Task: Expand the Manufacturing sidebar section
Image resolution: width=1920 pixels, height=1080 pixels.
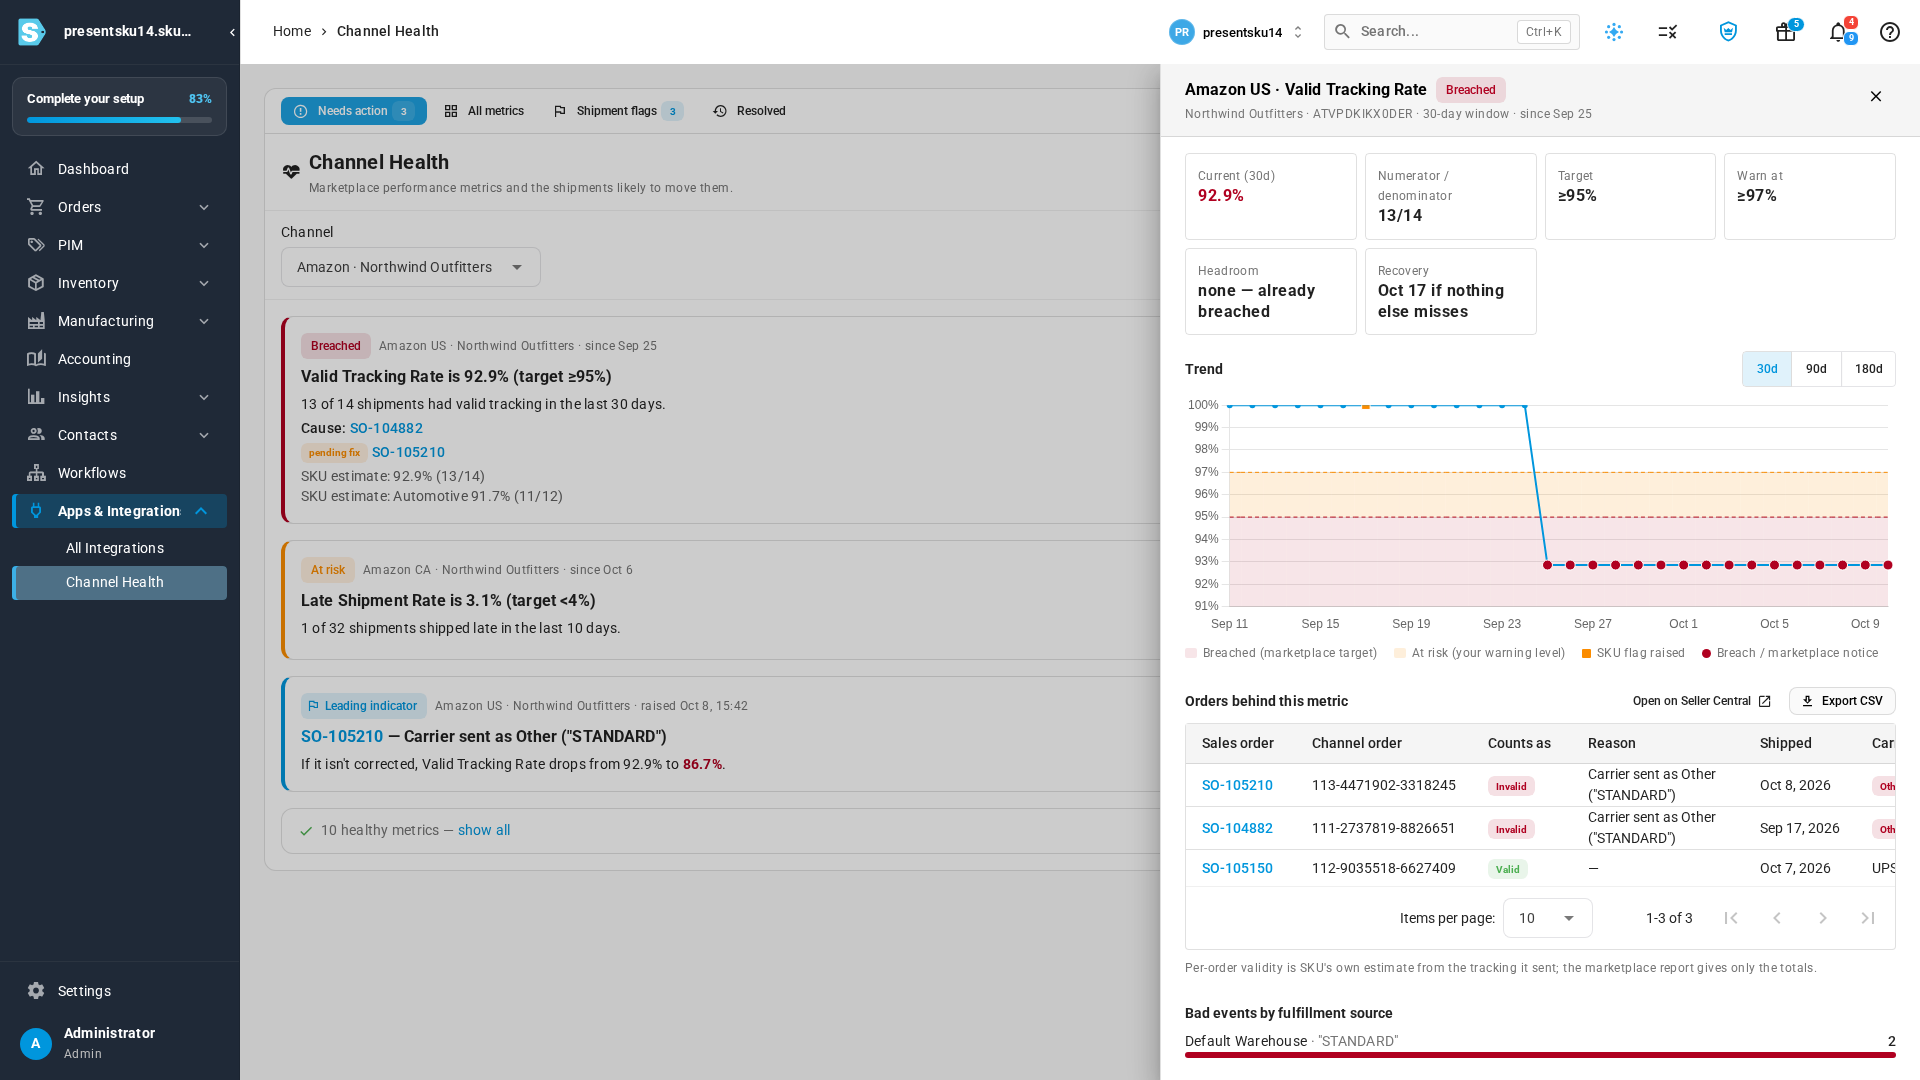Action: click(119, 321)
